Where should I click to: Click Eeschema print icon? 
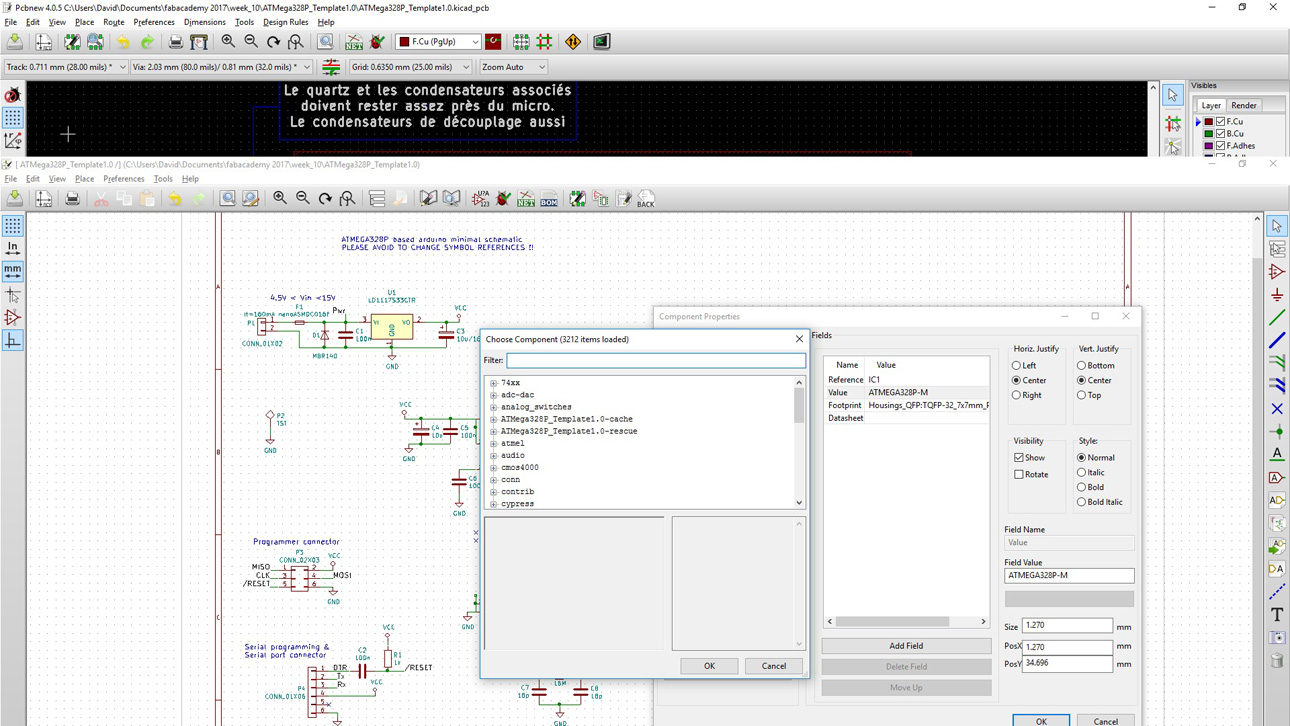click(x=72, y=199)
